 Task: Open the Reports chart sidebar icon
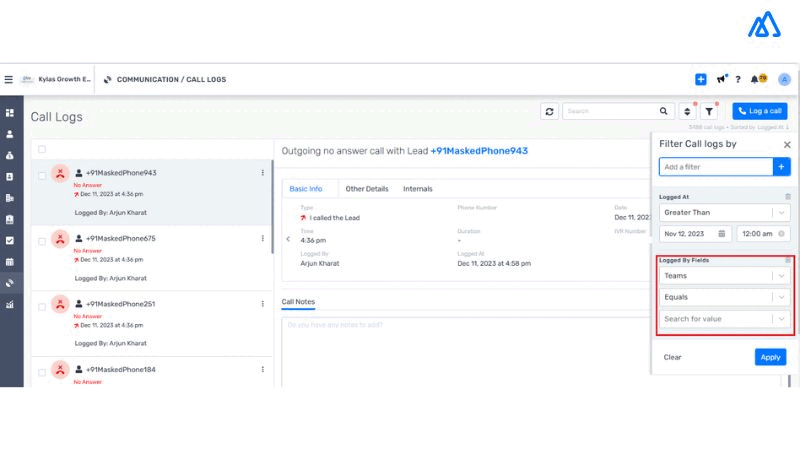click(10, 305)
